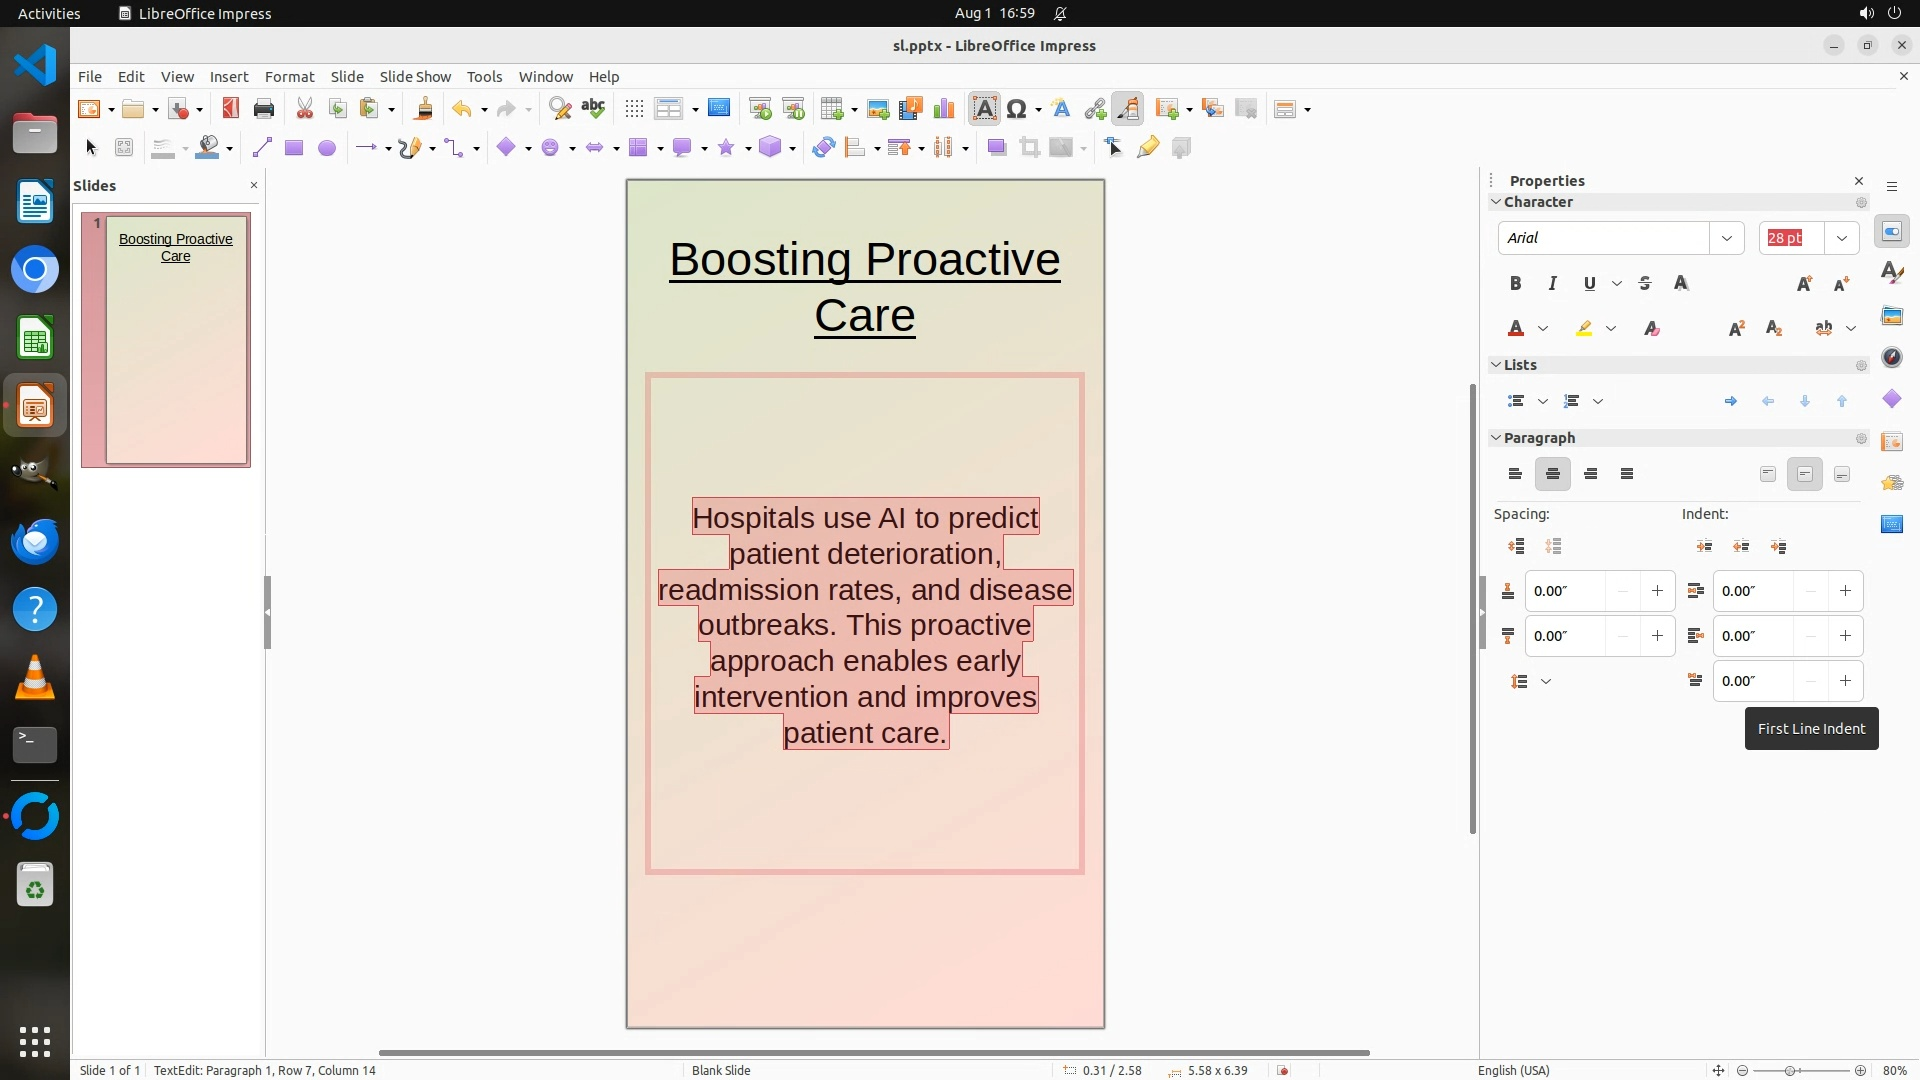The height and width of the screenshot is (1080, 1920).
Task: Select the Rectangle drawing tool
Action: pos(293,148)
